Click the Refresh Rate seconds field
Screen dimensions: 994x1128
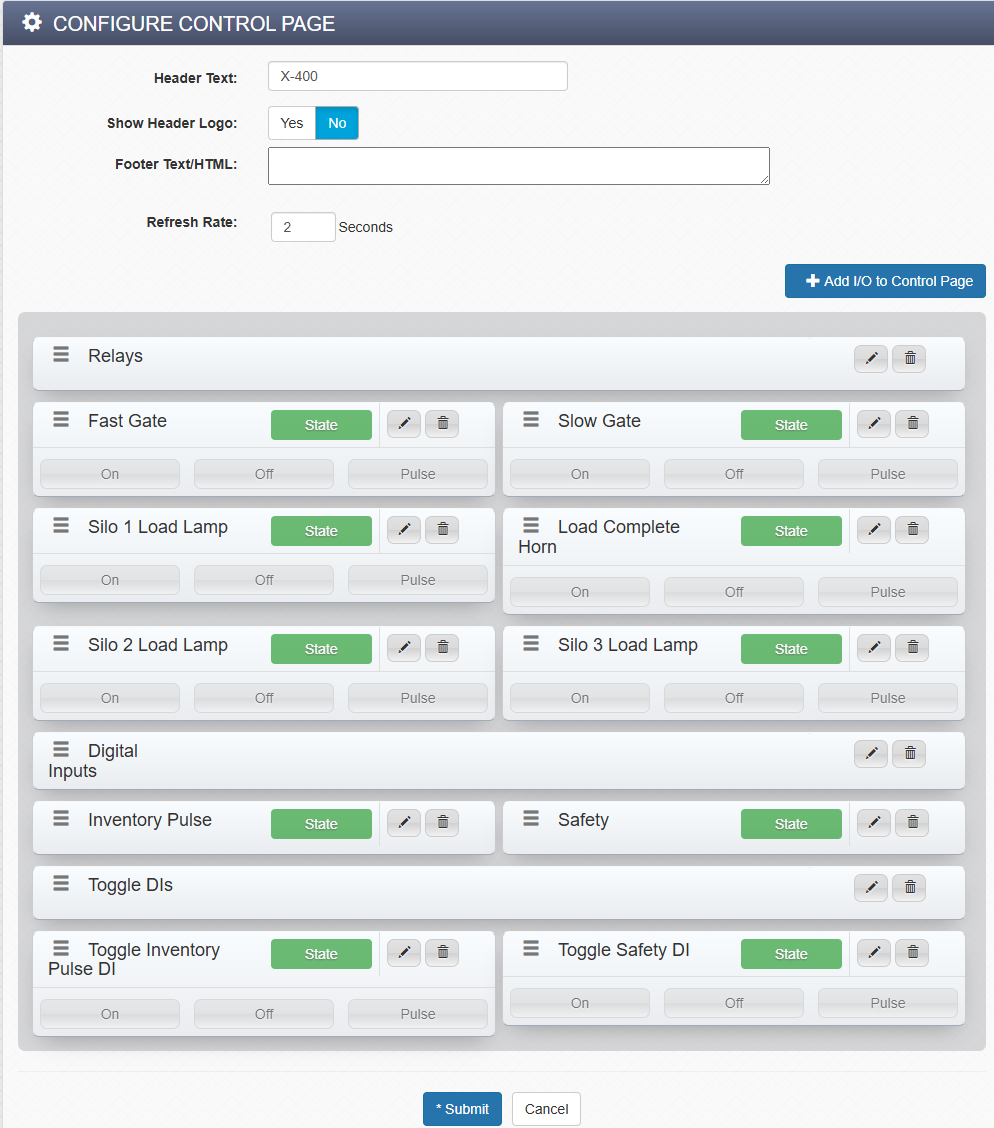303,227
